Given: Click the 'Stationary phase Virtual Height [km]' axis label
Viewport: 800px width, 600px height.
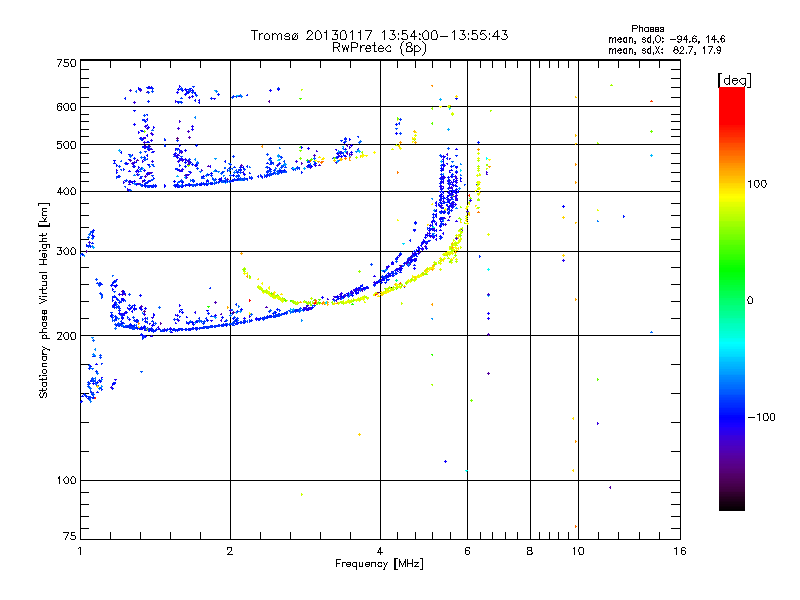Looking at the screenshot, I should click(43, 301).
